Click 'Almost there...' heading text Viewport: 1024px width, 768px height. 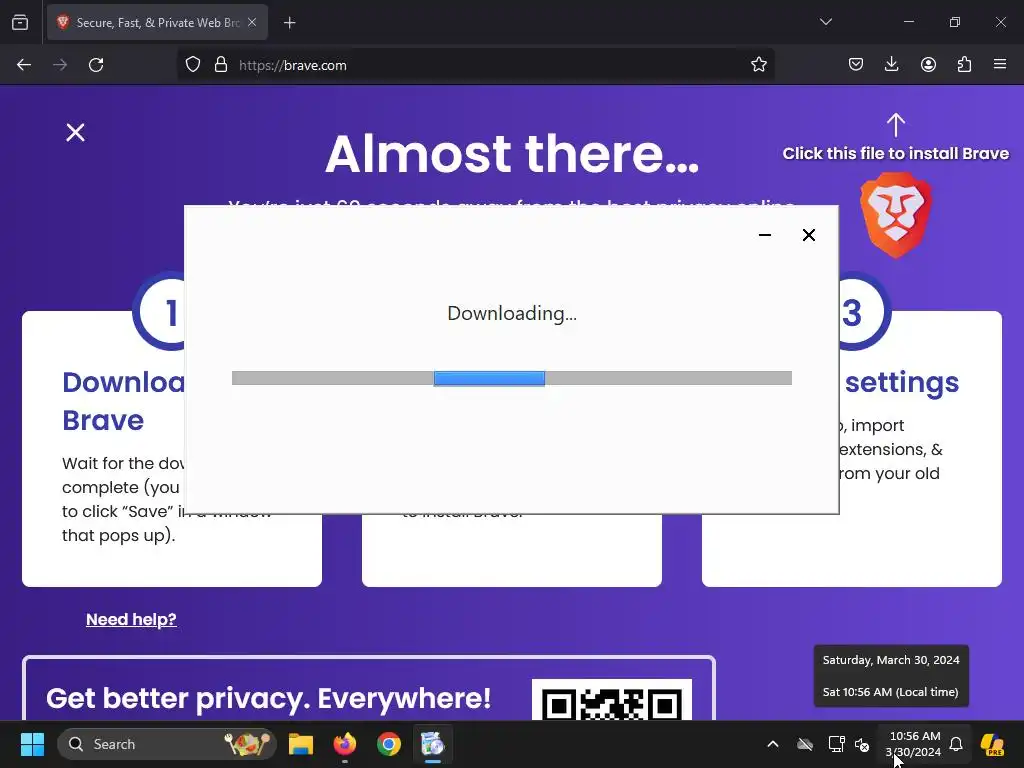pos(512,154)
